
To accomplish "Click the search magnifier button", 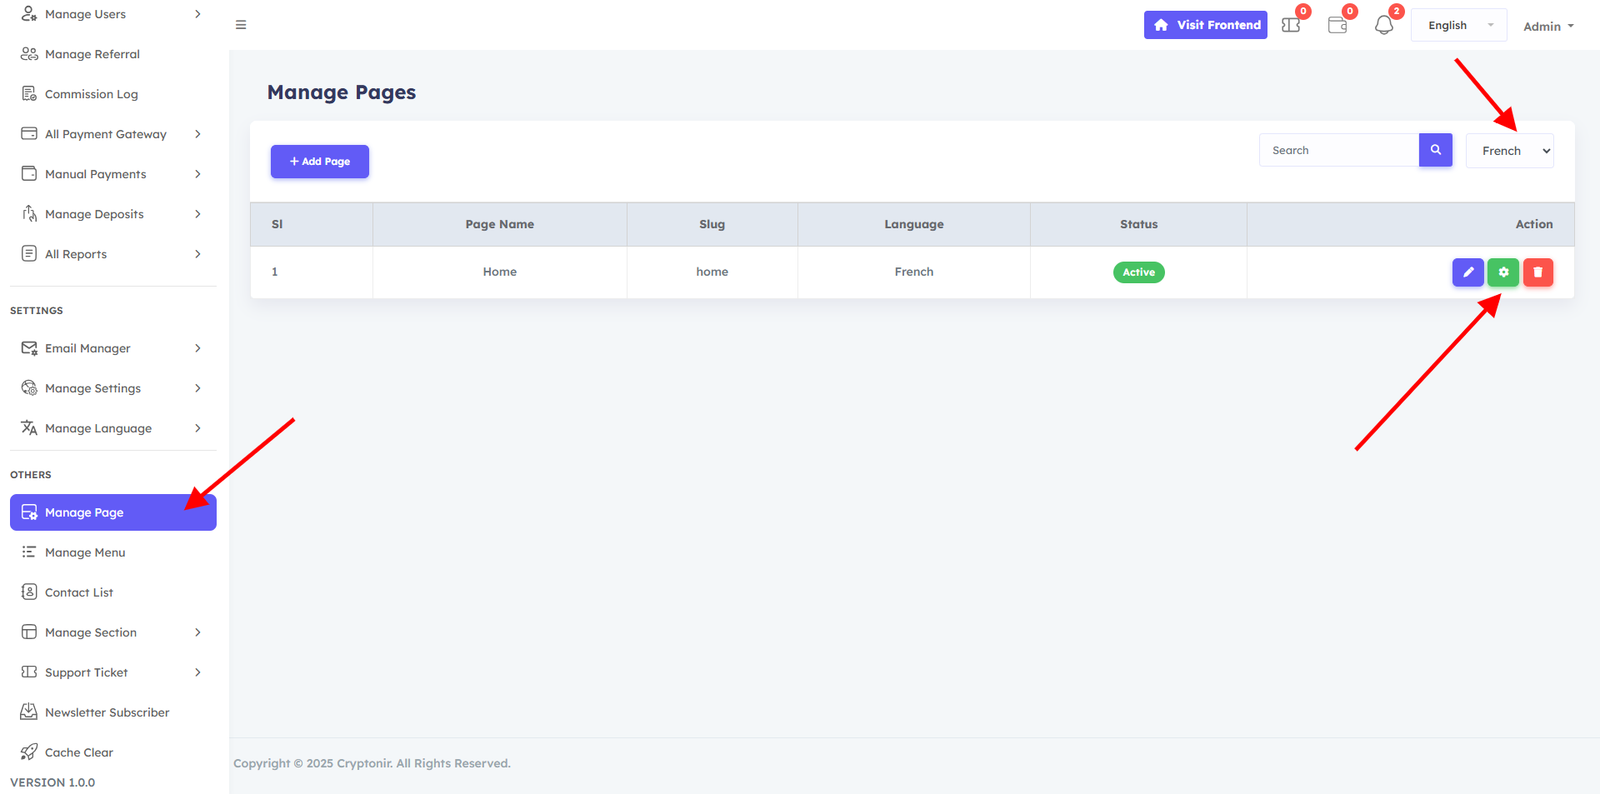I will click(1435, 150).
